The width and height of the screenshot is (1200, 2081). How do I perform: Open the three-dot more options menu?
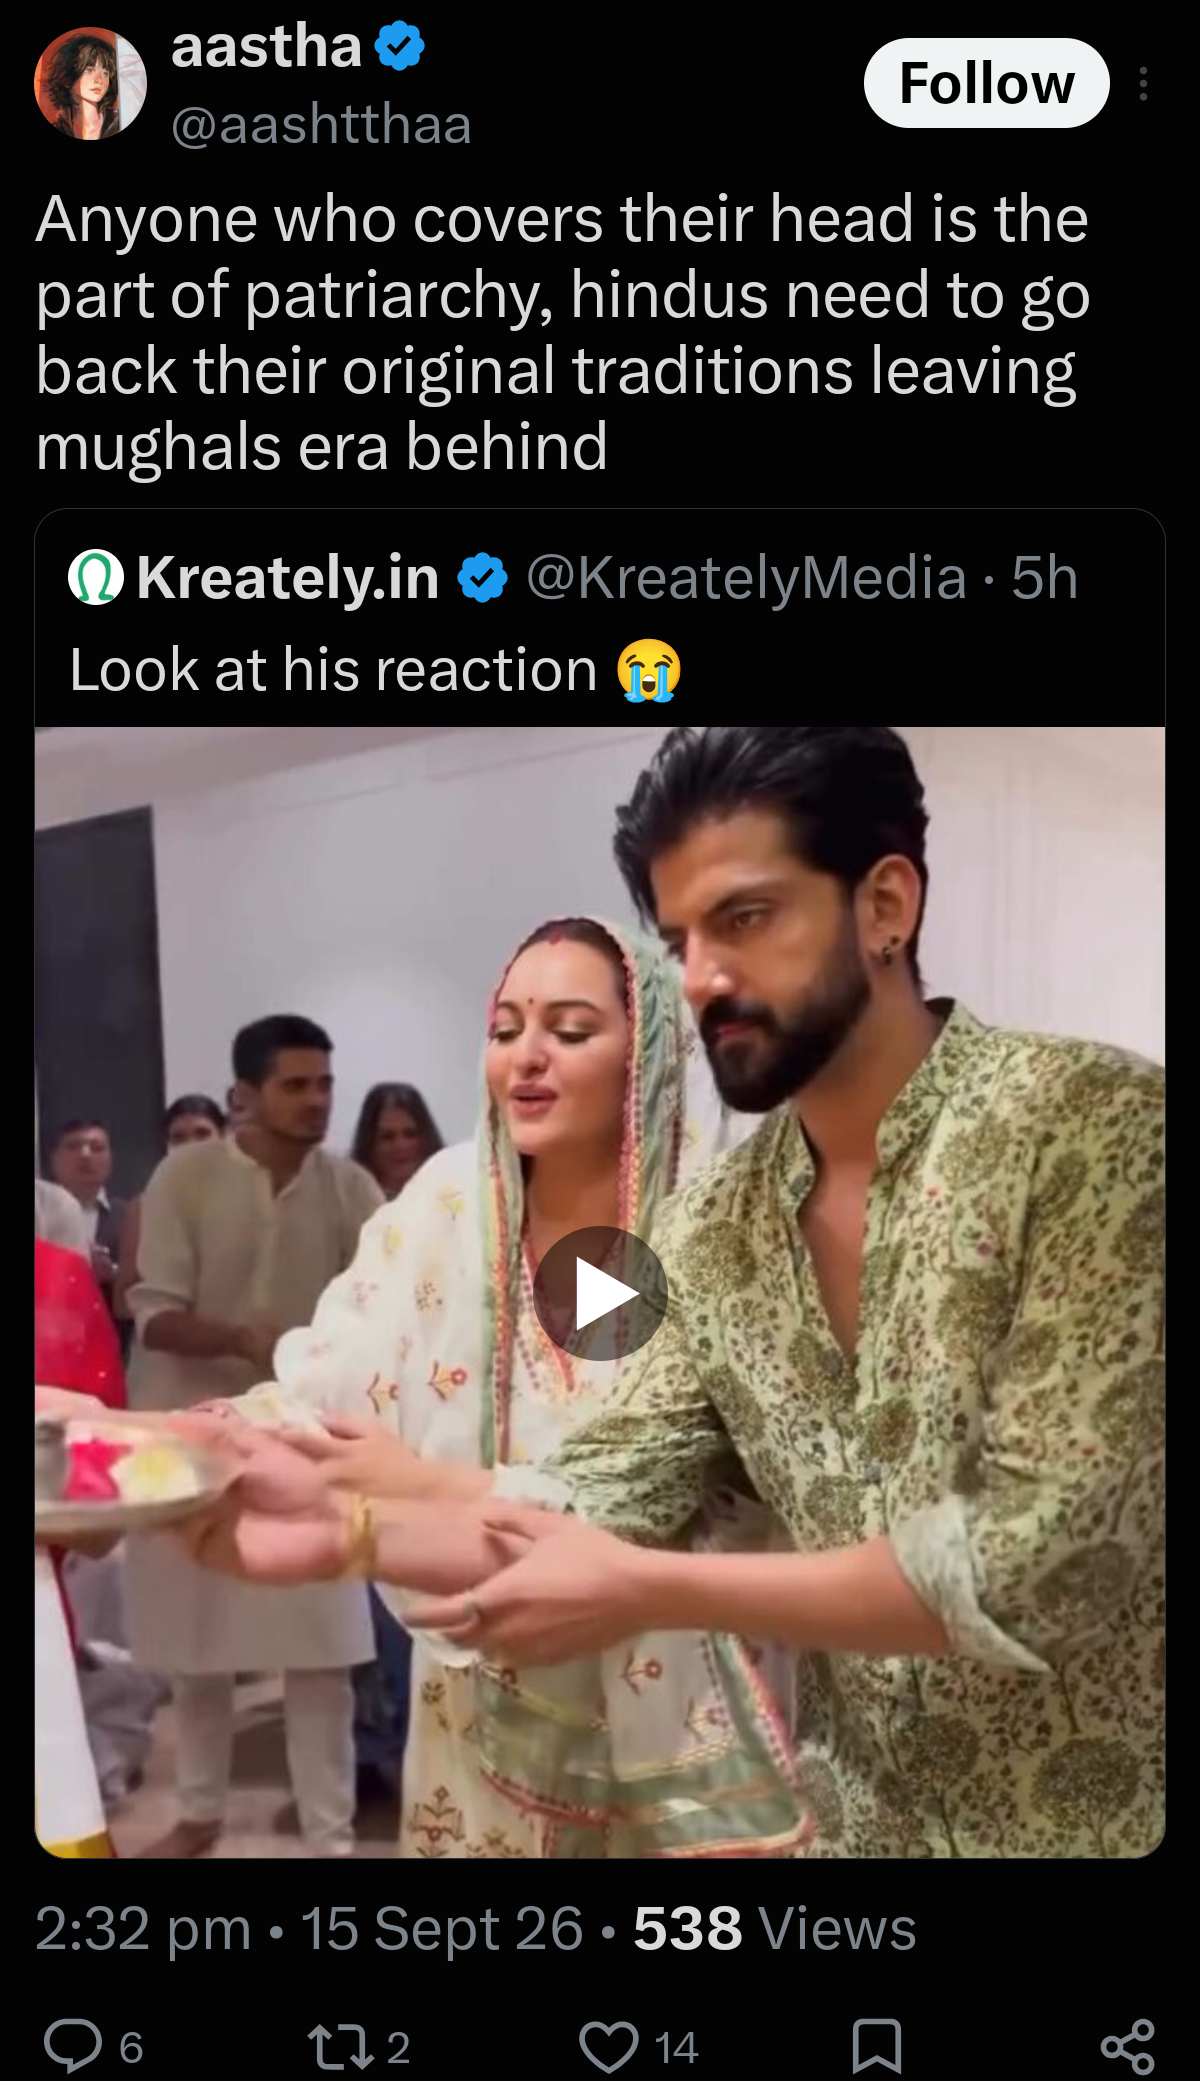pyautogui.click(x=1143, y=84)
